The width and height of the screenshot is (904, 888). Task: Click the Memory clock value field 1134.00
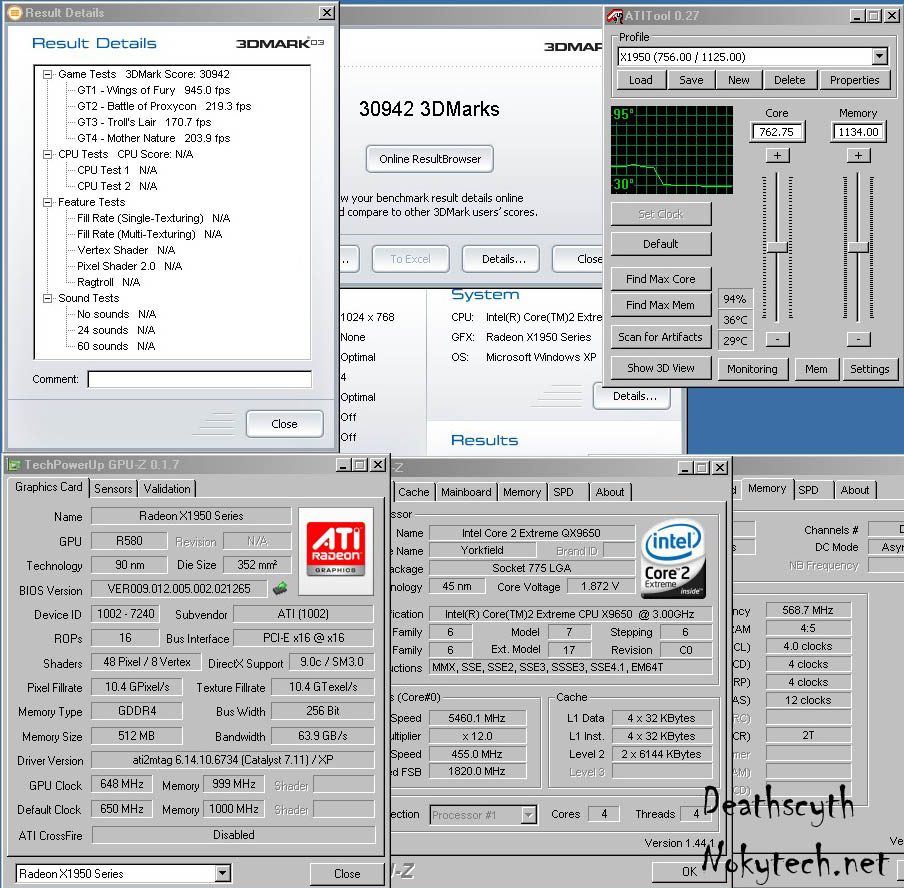(858, 132)
